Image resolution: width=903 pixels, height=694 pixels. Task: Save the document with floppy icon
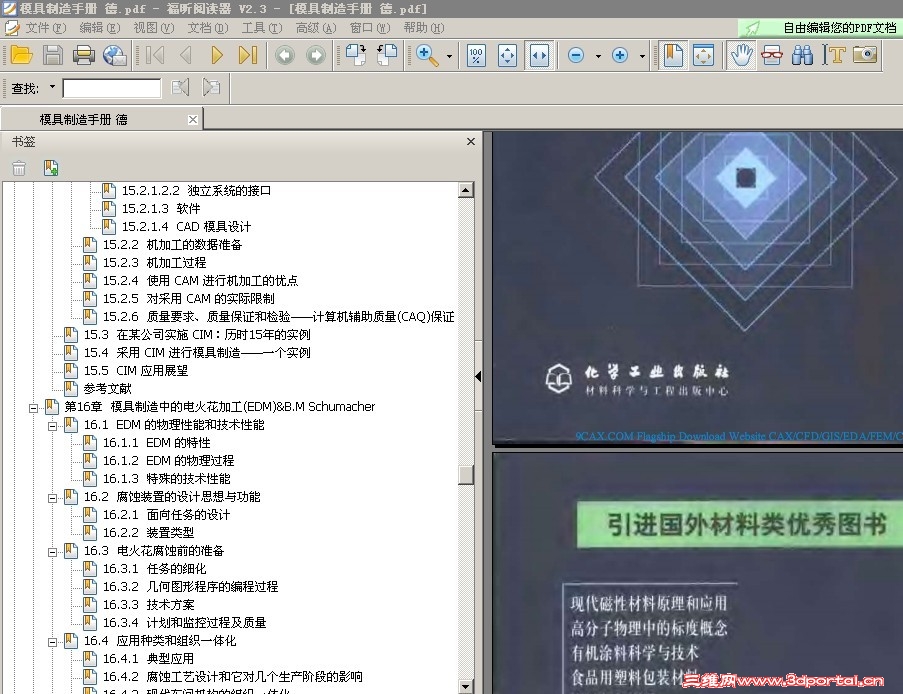tap(53, 55)
